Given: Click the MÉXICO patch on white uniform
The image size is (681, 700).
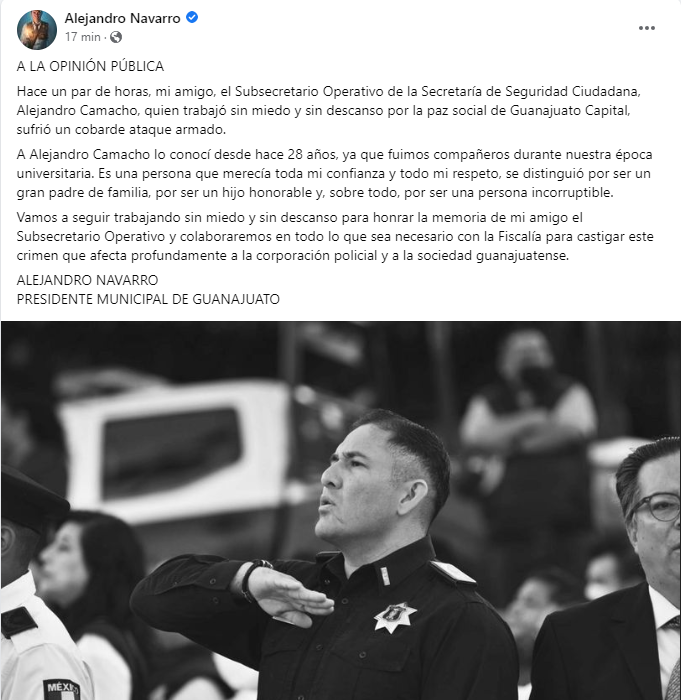Looking at the screenshot, I should click(62, 689).
